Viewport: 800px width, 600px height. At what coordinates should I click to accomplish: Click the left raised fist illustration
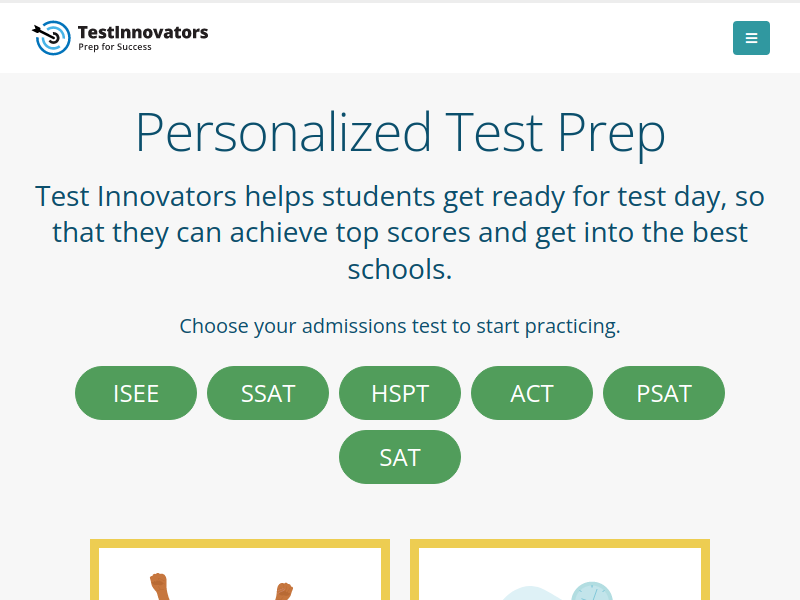tap(160, 587)
